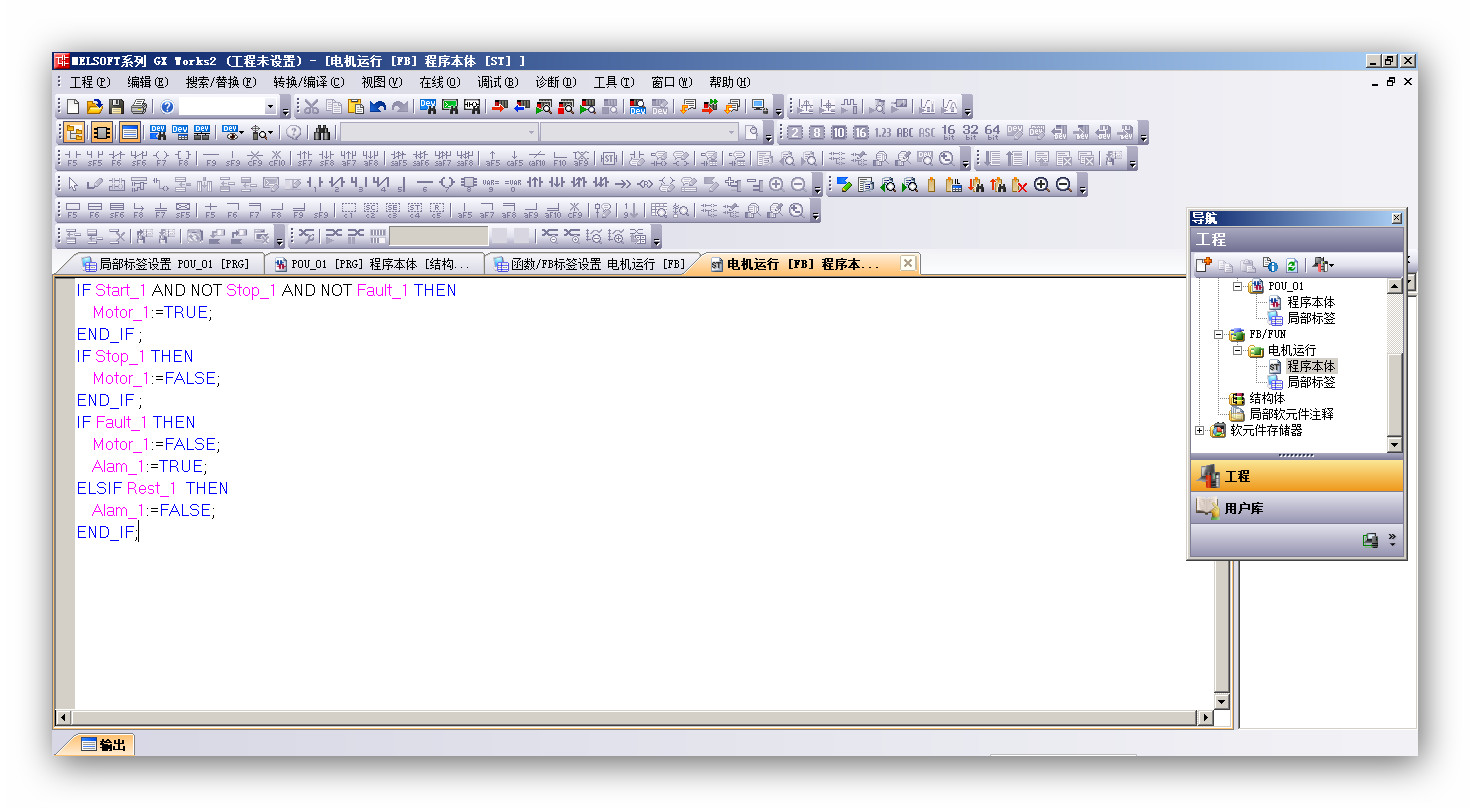Switch to 局部标签设置 POU_01 [PRG] tab
Screen dimensions: 1470x808
pos(165,264)
